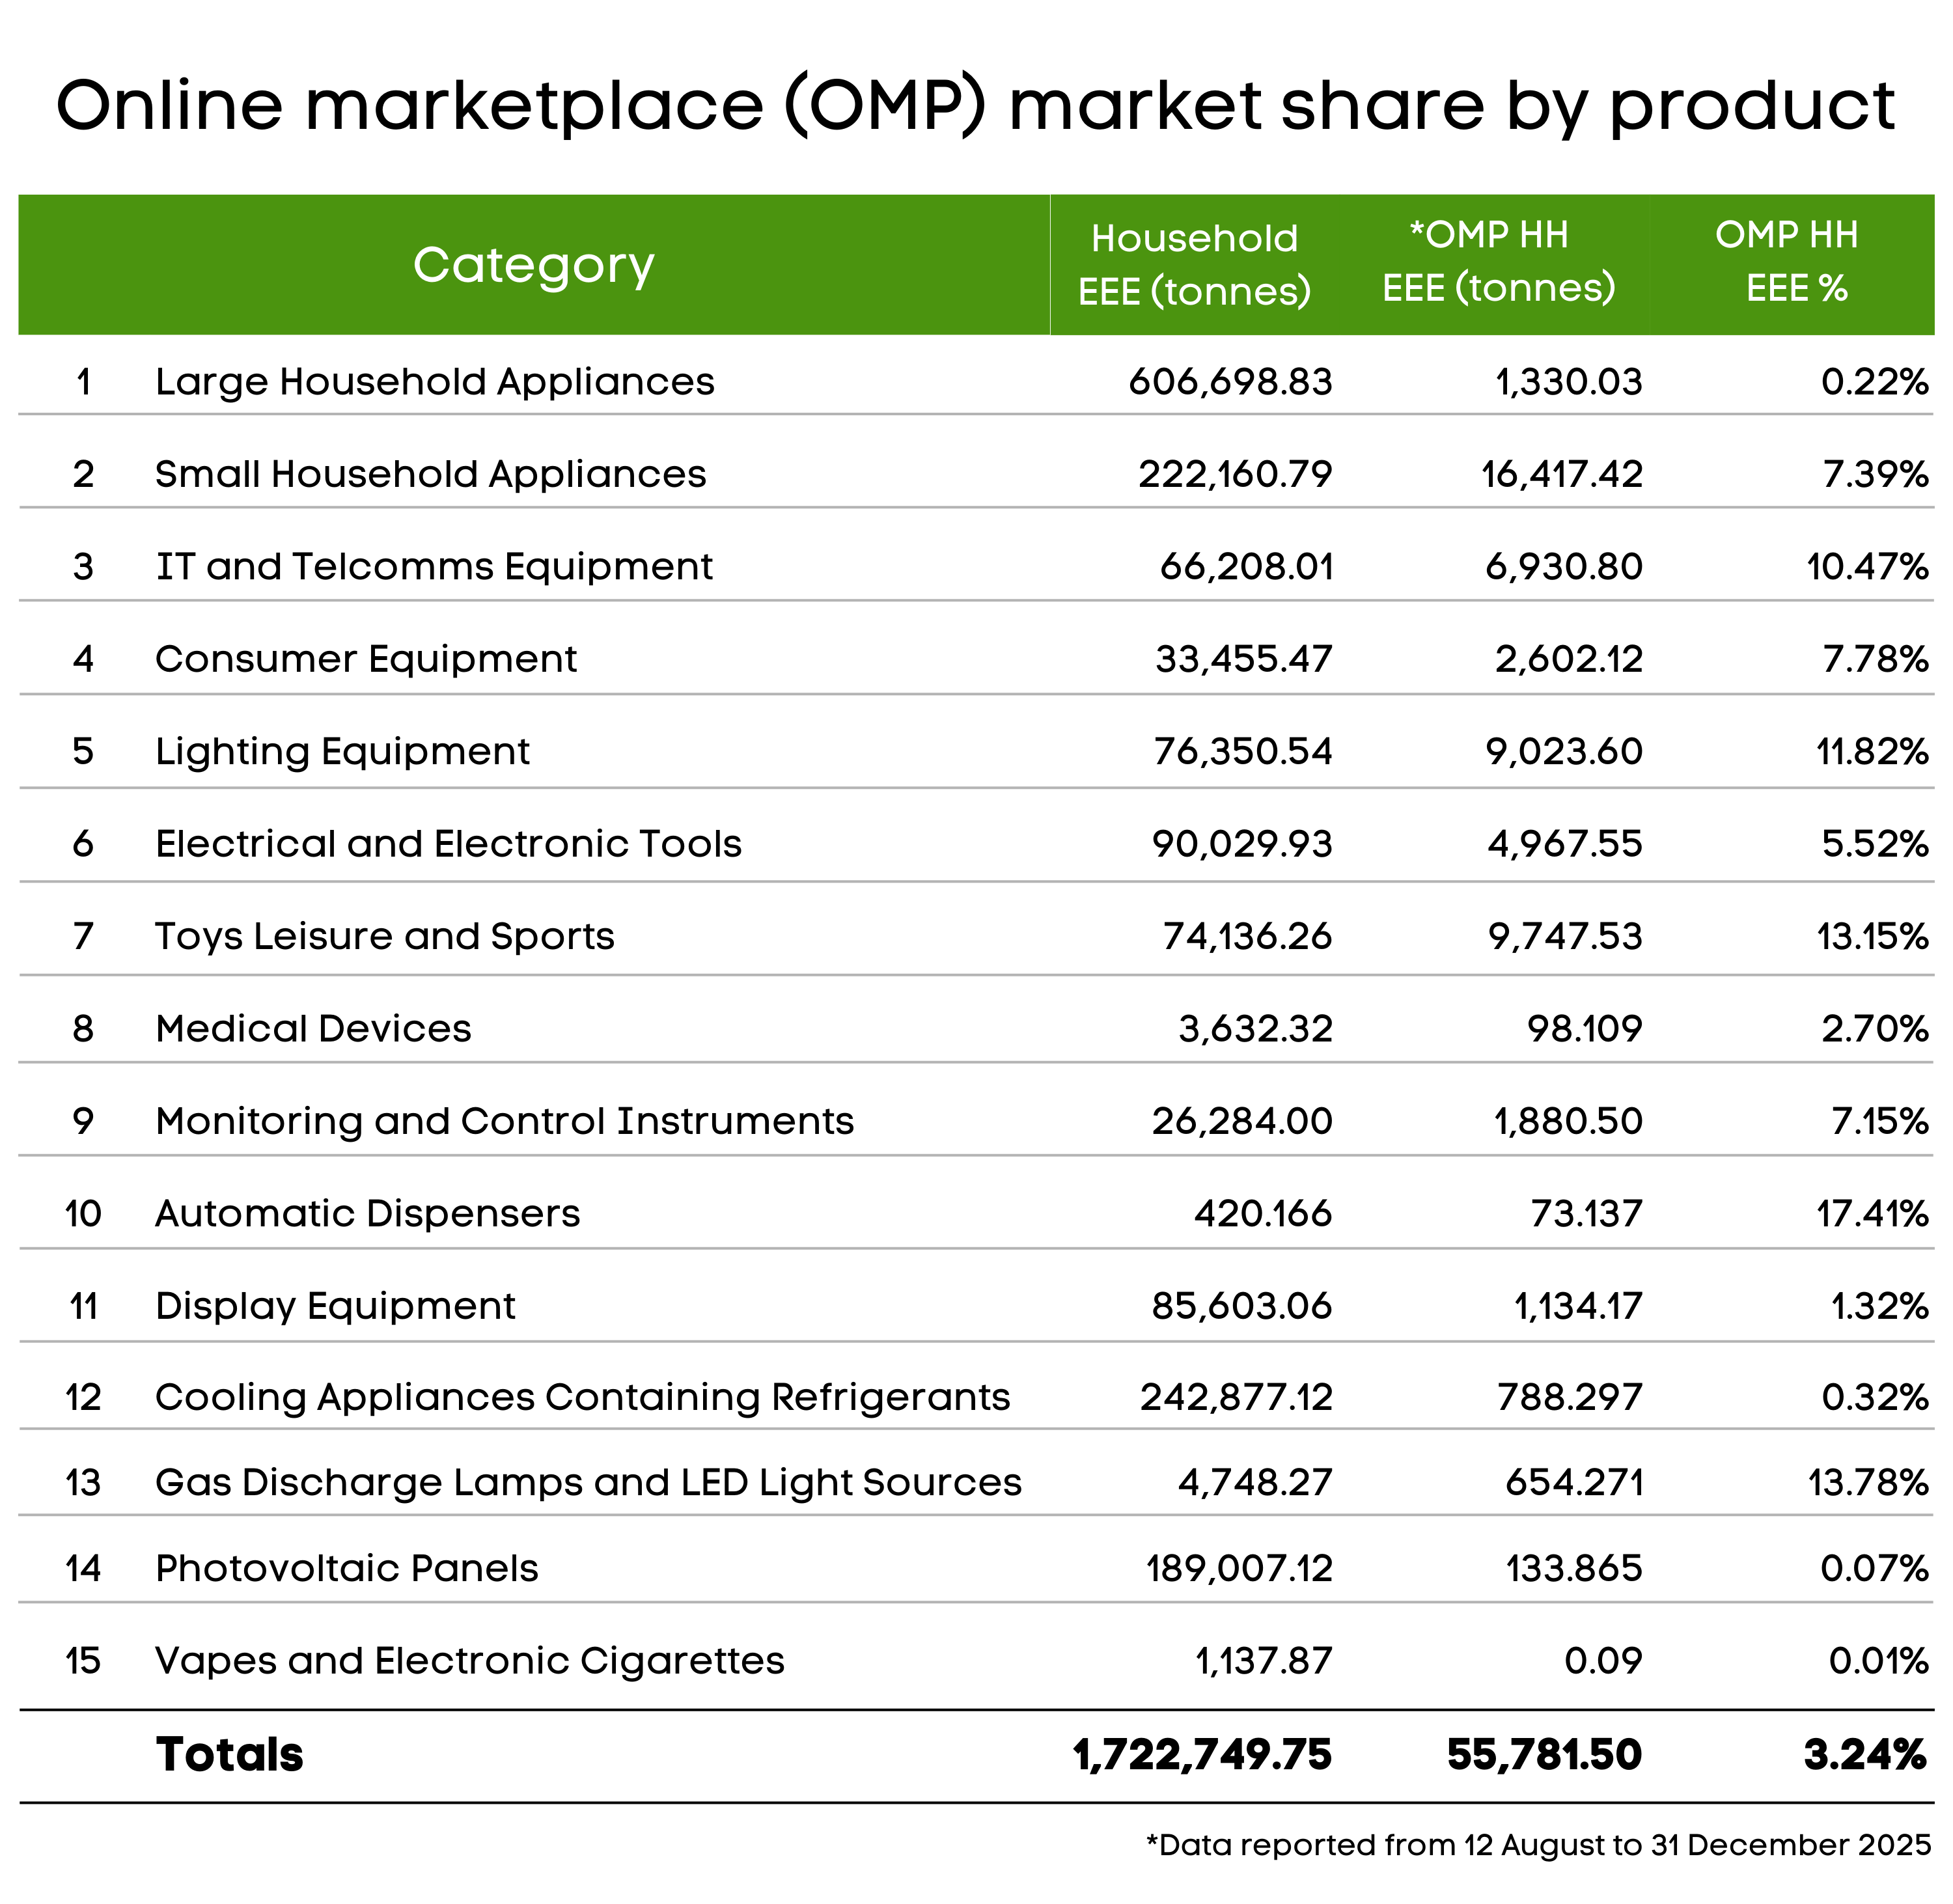Select the Lighting Equipment row label
This screenshot has height=1904, width=1953.
344,751
